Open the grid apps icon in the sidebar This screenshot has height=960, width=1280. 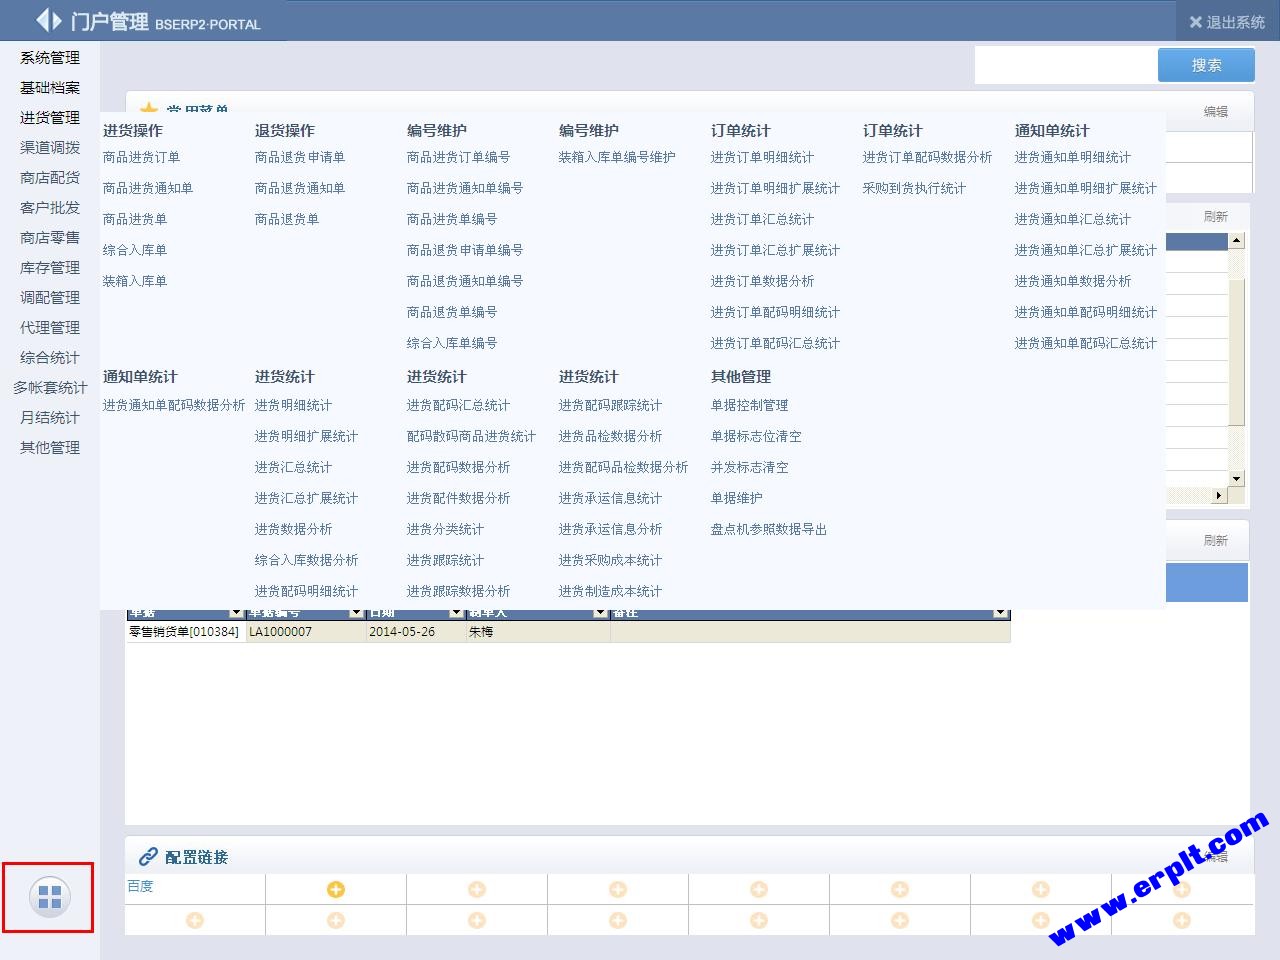tap(49, 897)
